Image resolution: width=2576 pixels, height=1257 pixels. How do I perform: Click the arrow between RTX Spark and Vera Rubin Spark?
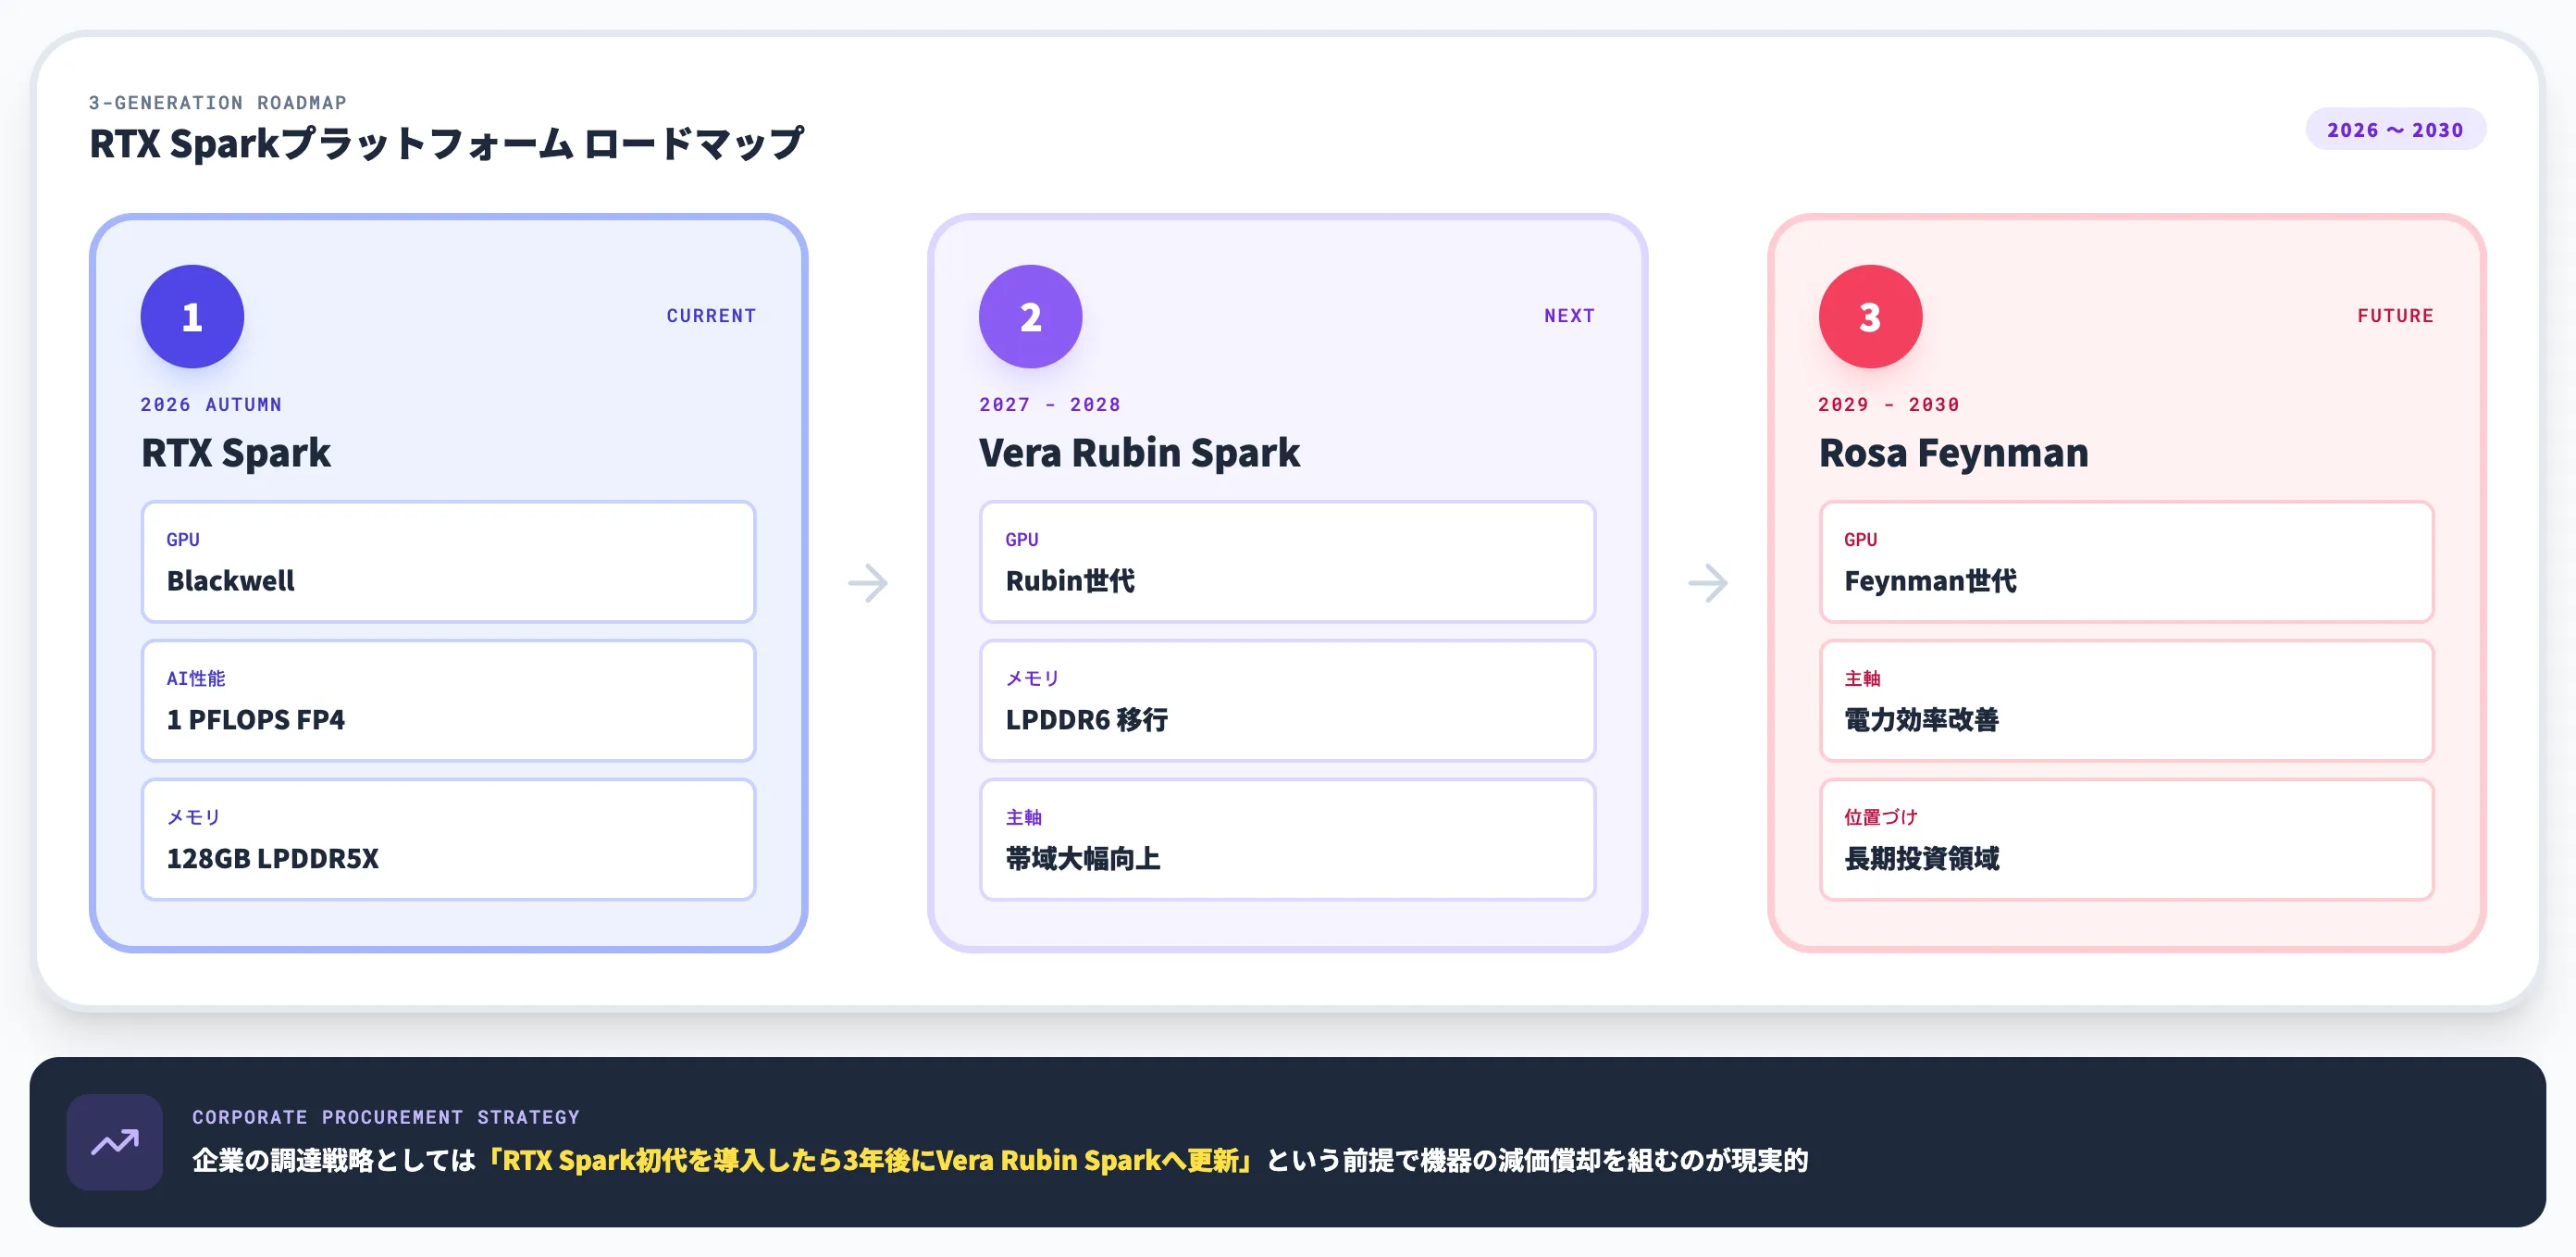(868, 583)
